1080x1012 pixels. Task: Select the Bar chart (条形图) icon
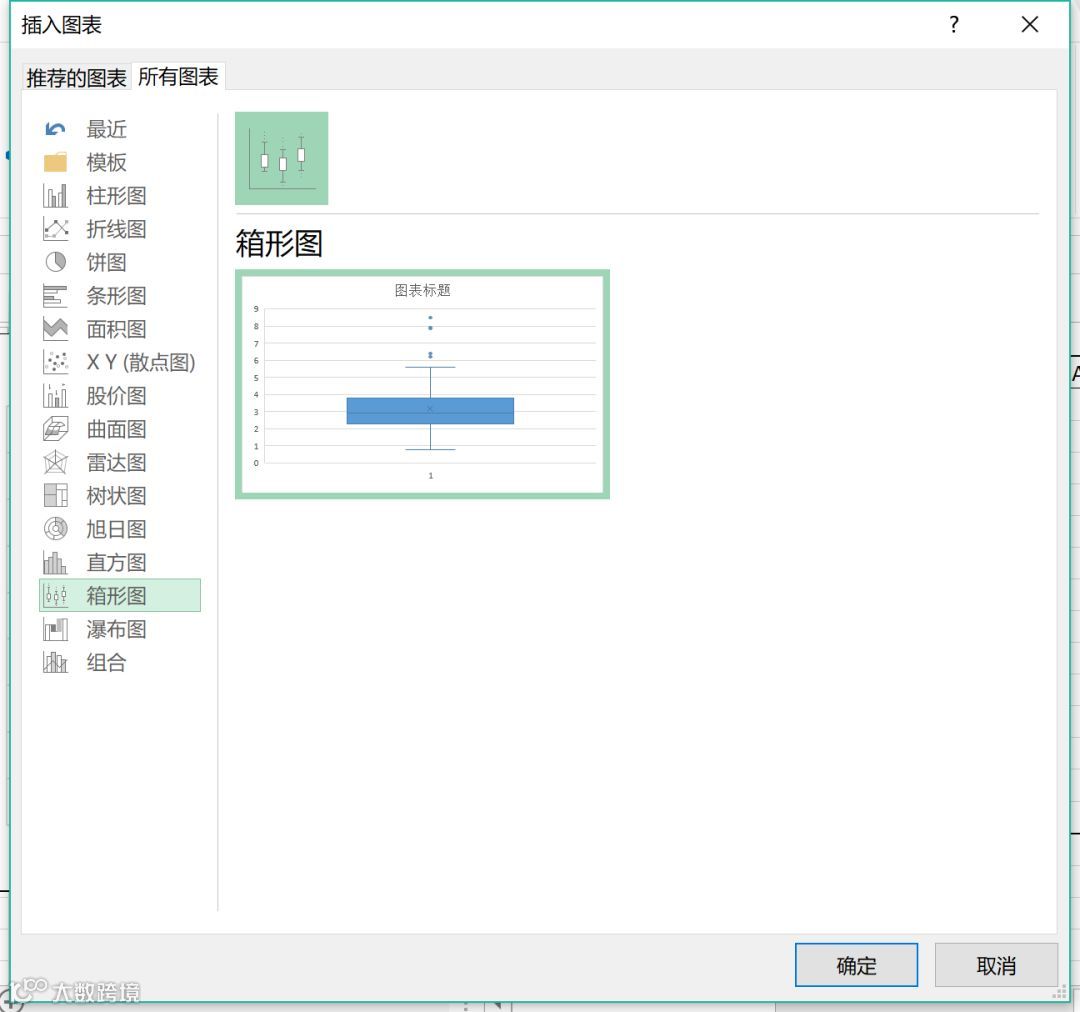(x=55, y=296)
